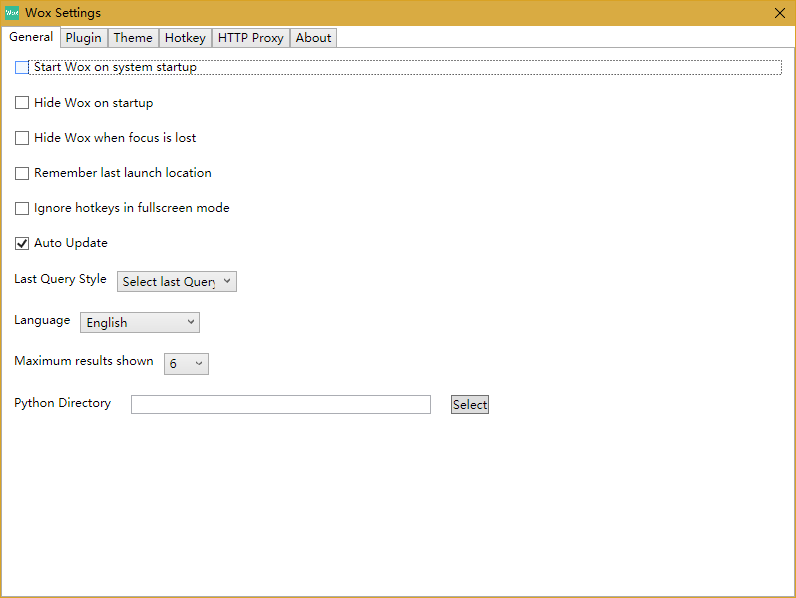The image size is (796, 598).
Task: Enable Start Wox on system startup
Action: (22, 68)
